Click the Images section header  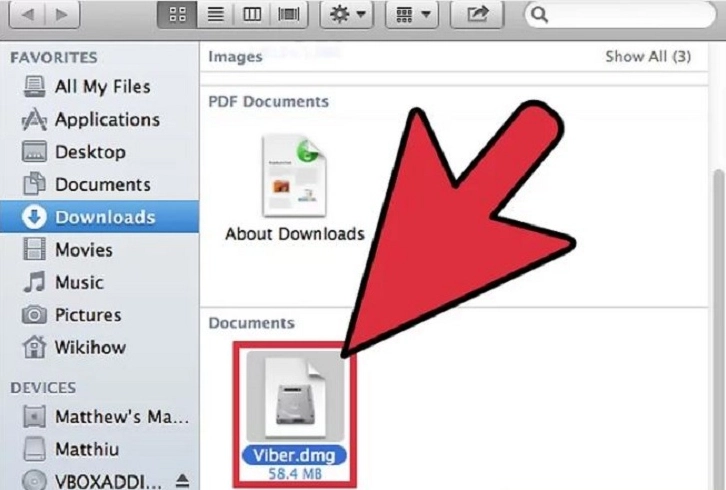click(x=235, y=57)
